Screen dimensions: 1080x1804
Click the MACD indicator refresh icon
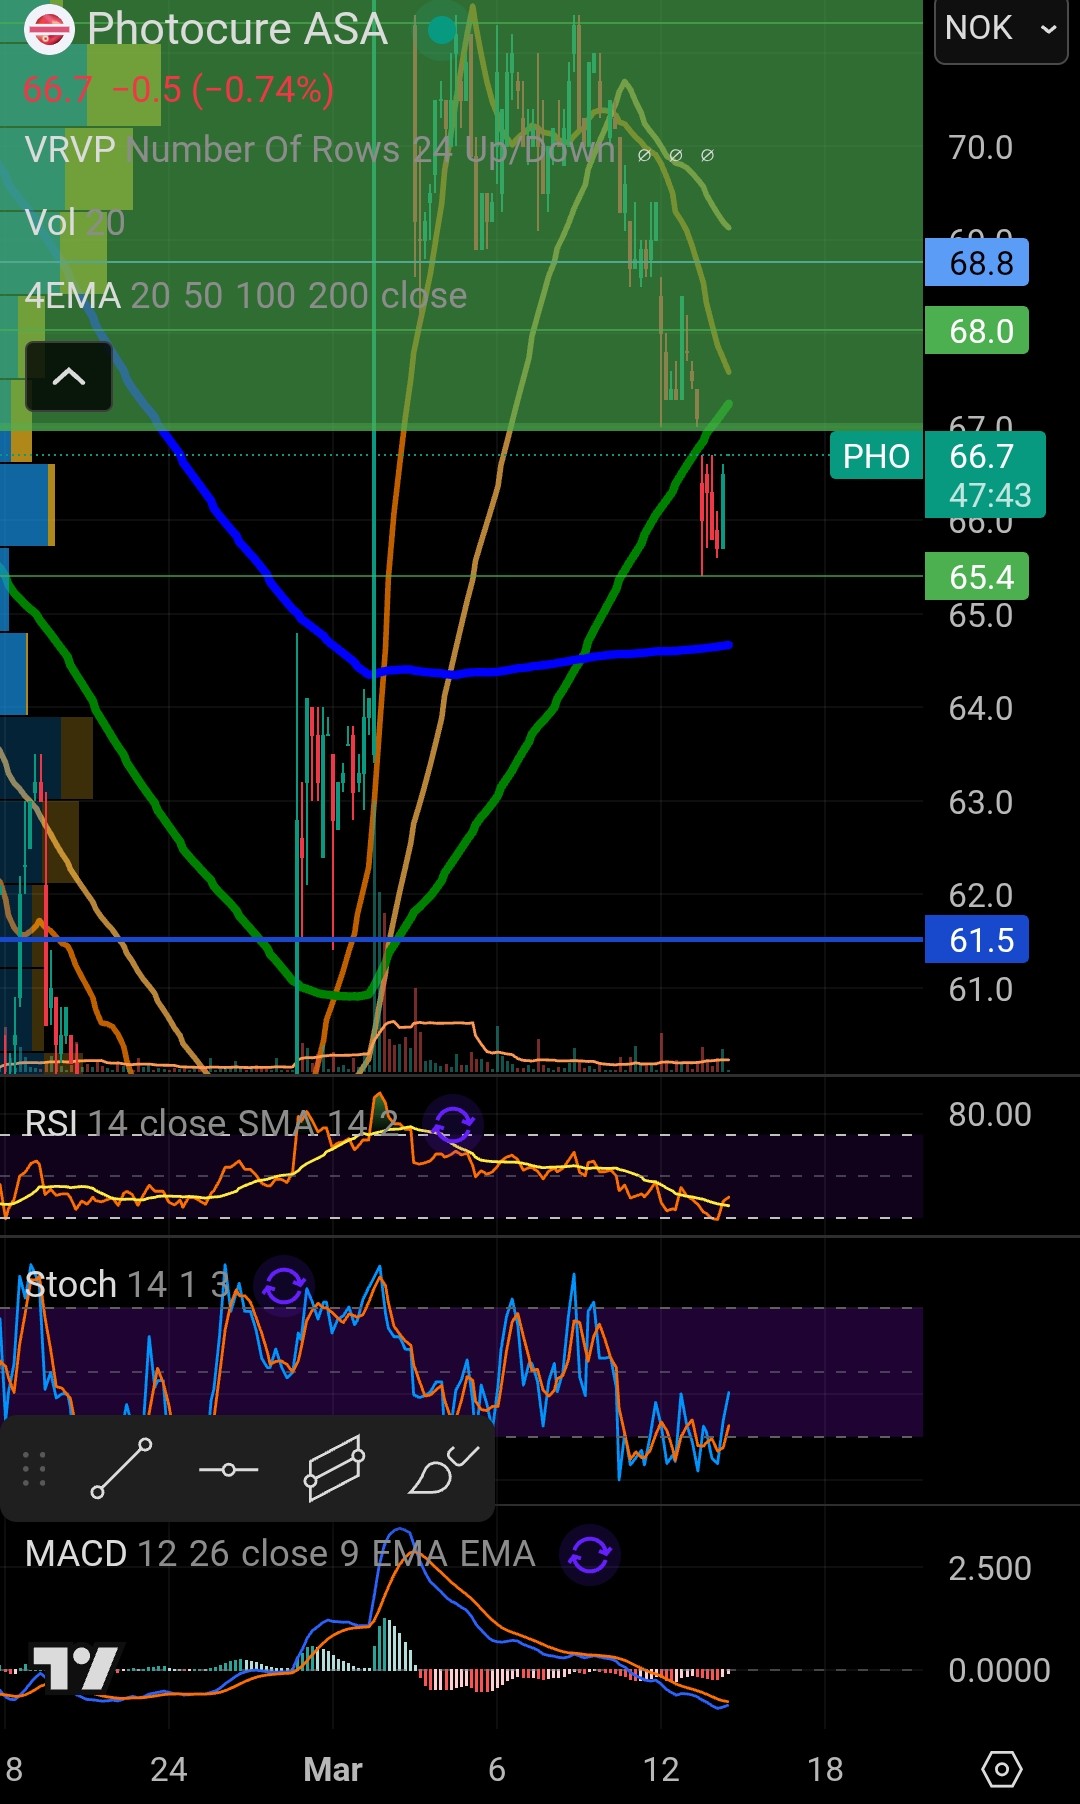coord(590,1555)
